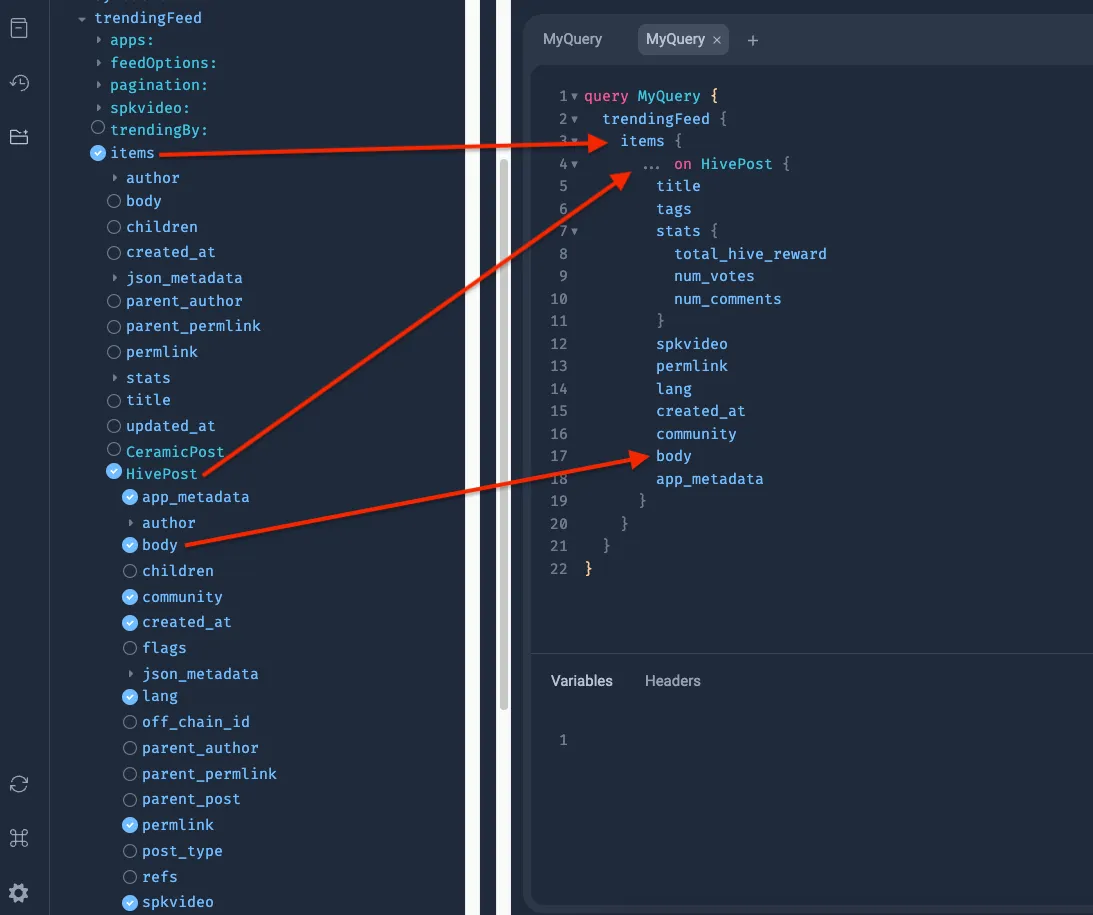Click into the variables editor line 1

[x=830, y=740]
